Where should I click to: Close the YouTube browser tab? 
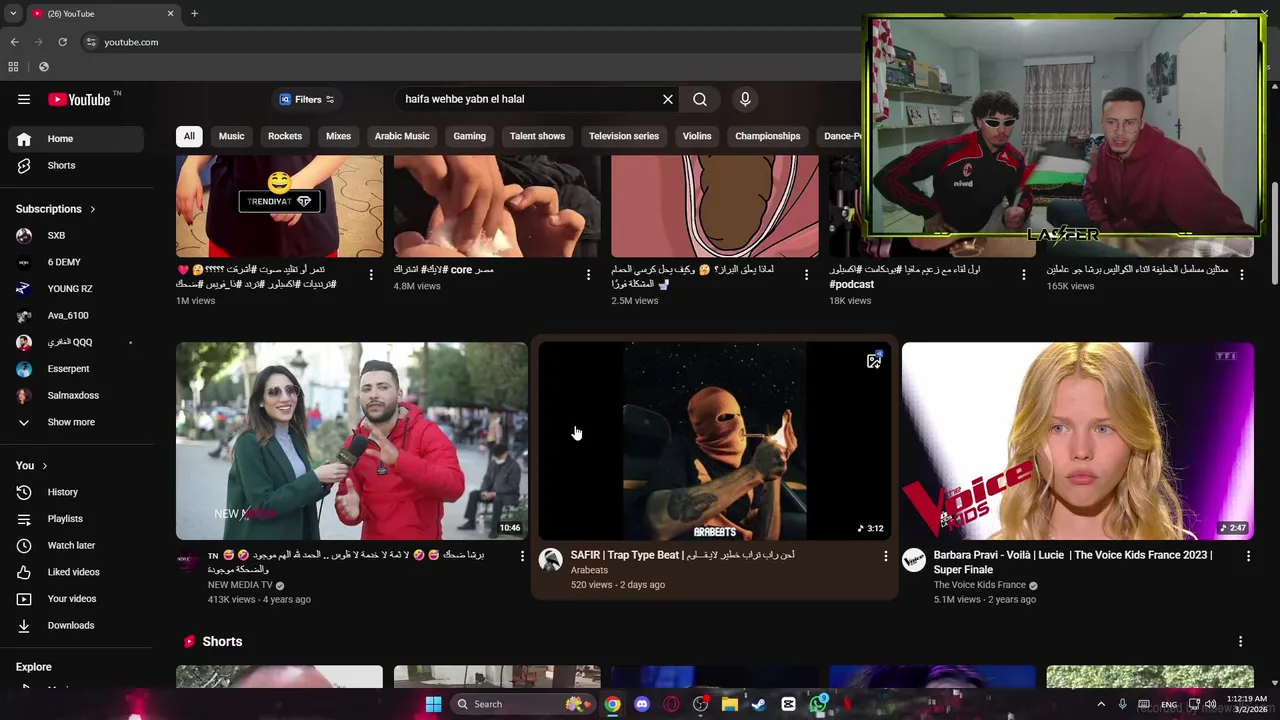[x=170, y=14]
